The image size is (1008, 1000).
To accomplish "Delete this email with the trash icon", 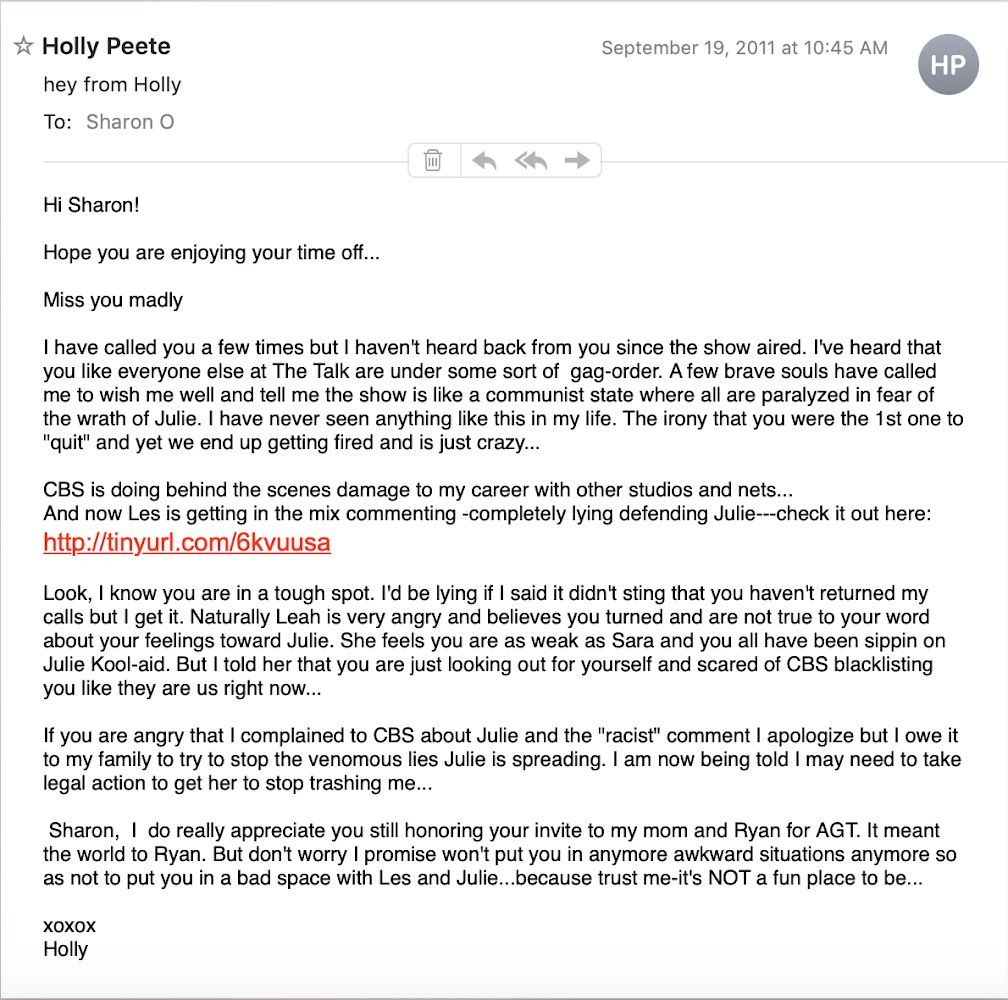I will (433, 160).
